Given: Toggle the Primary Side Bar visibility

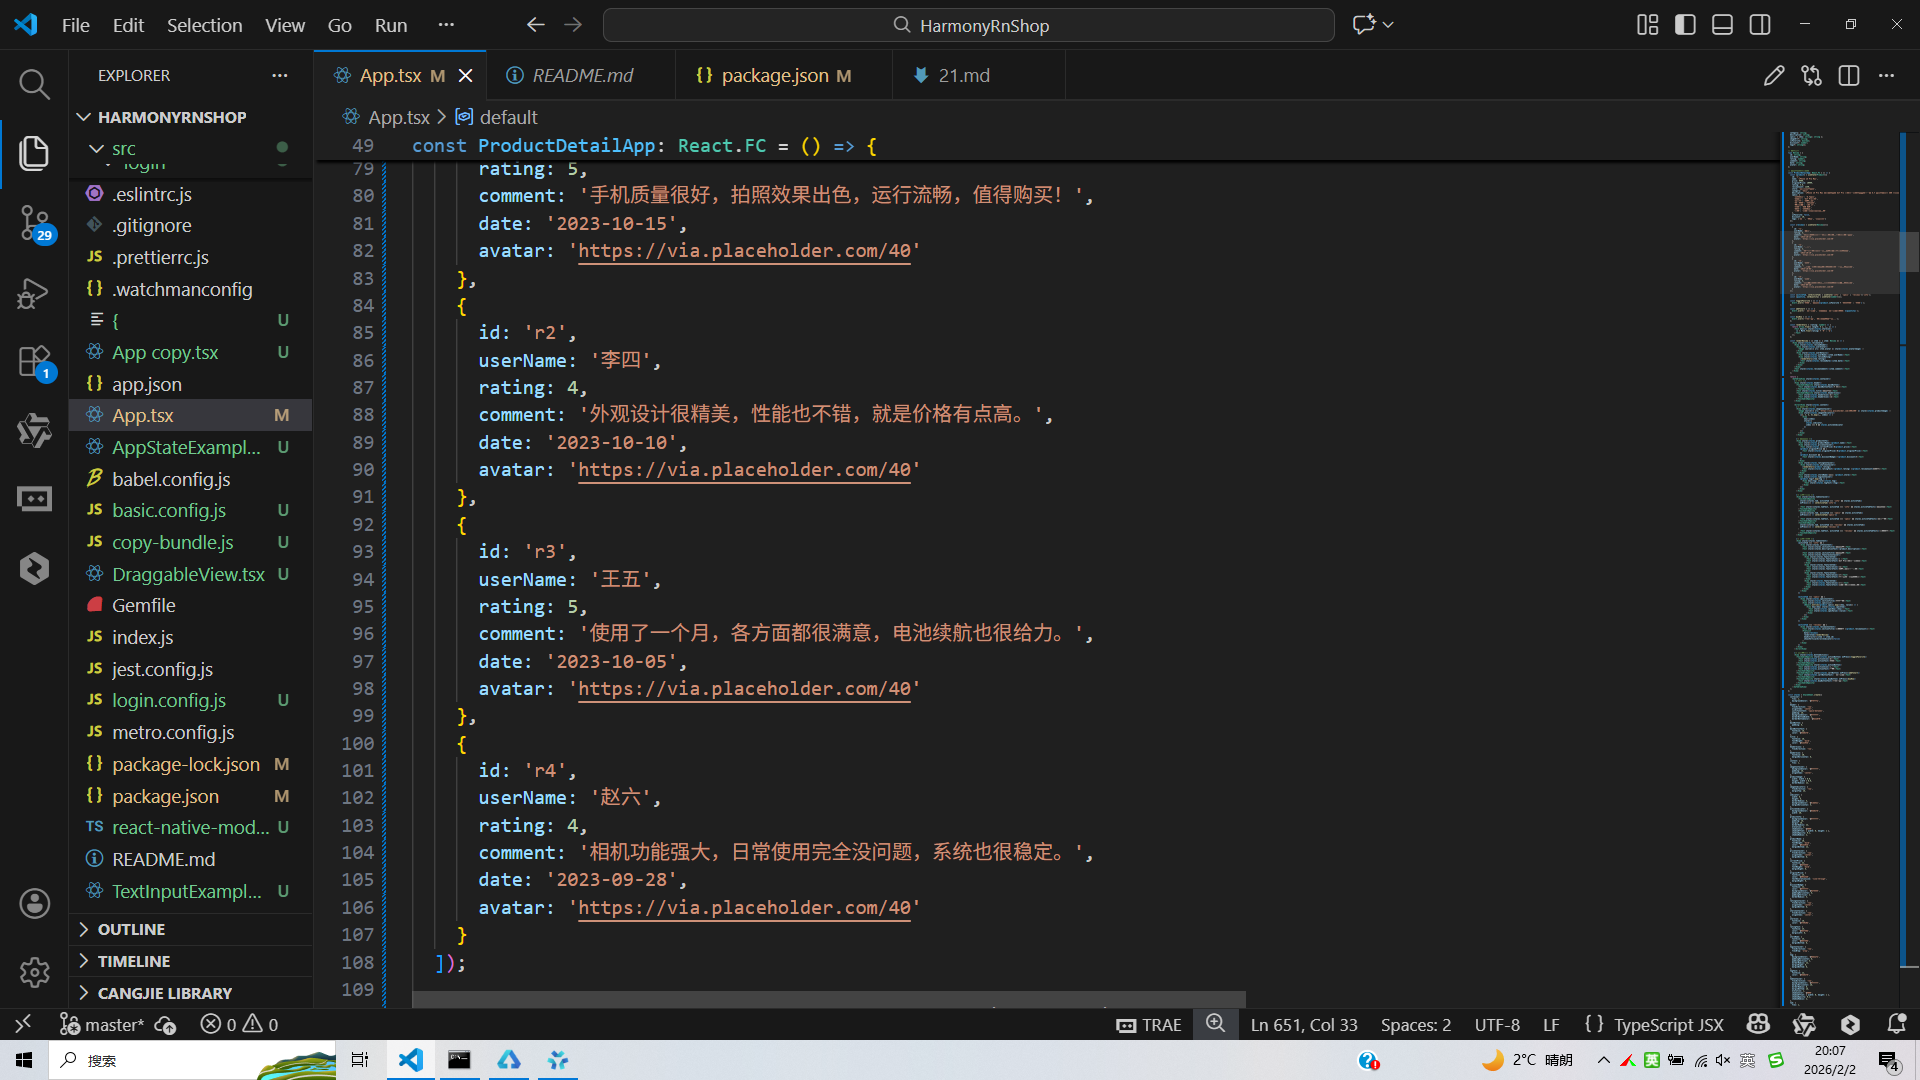Looking at the screenshot, I should tap(1685, 25).
